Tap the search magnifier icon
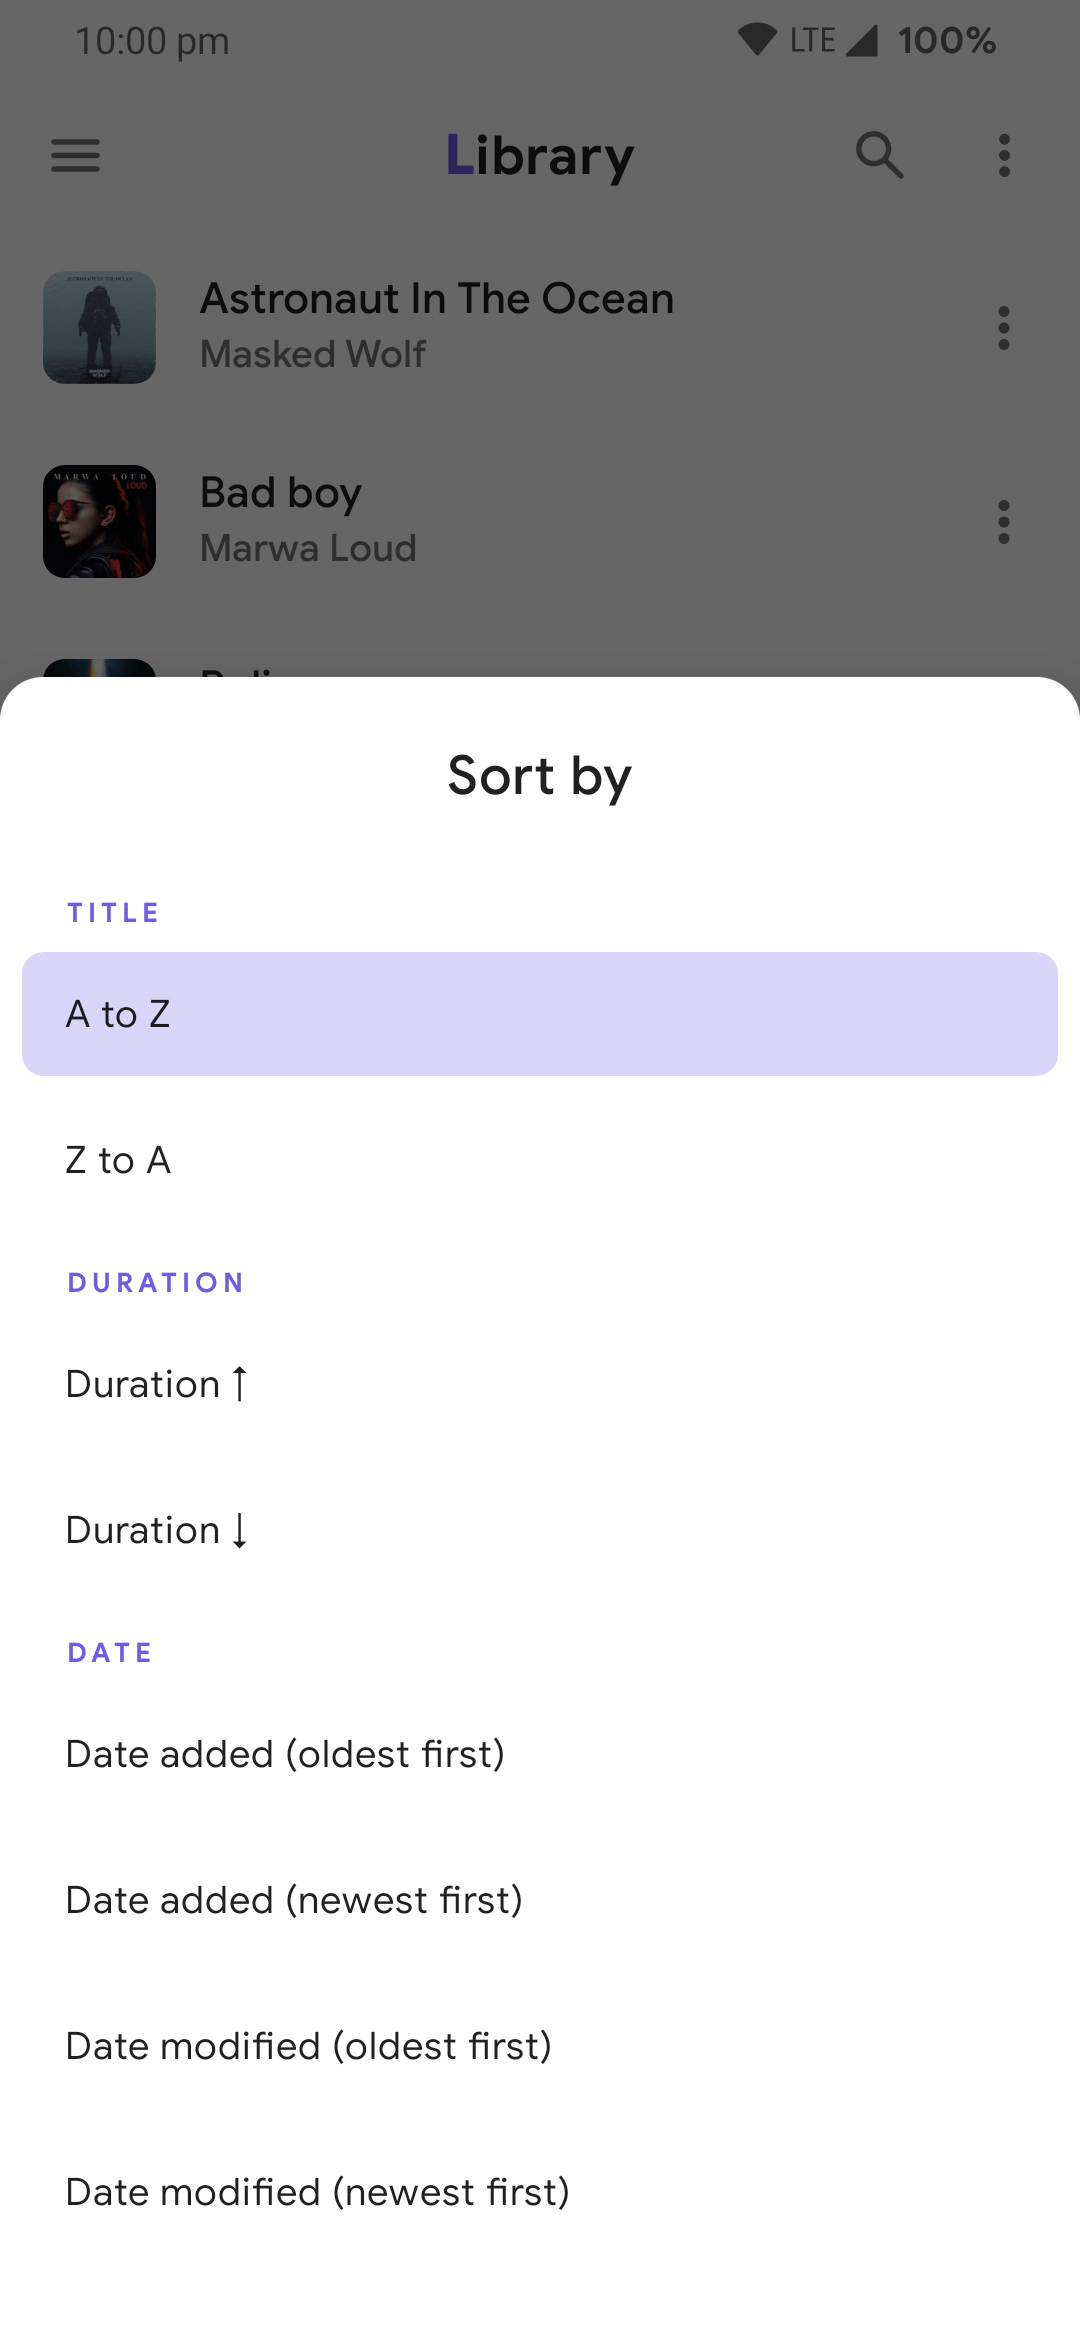 [879, 155]
